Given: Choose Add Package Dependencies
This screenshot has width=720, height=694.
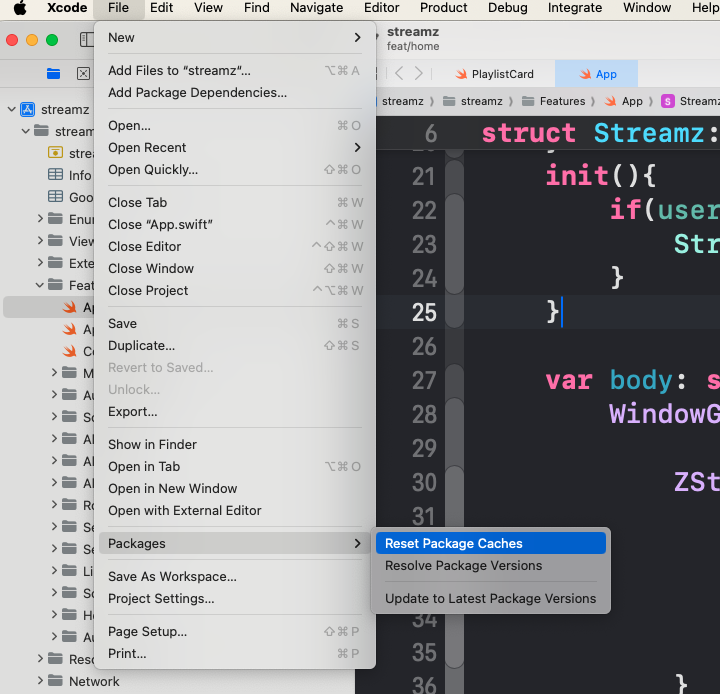Looking at the screenshot, I should [x=235, y=93].
